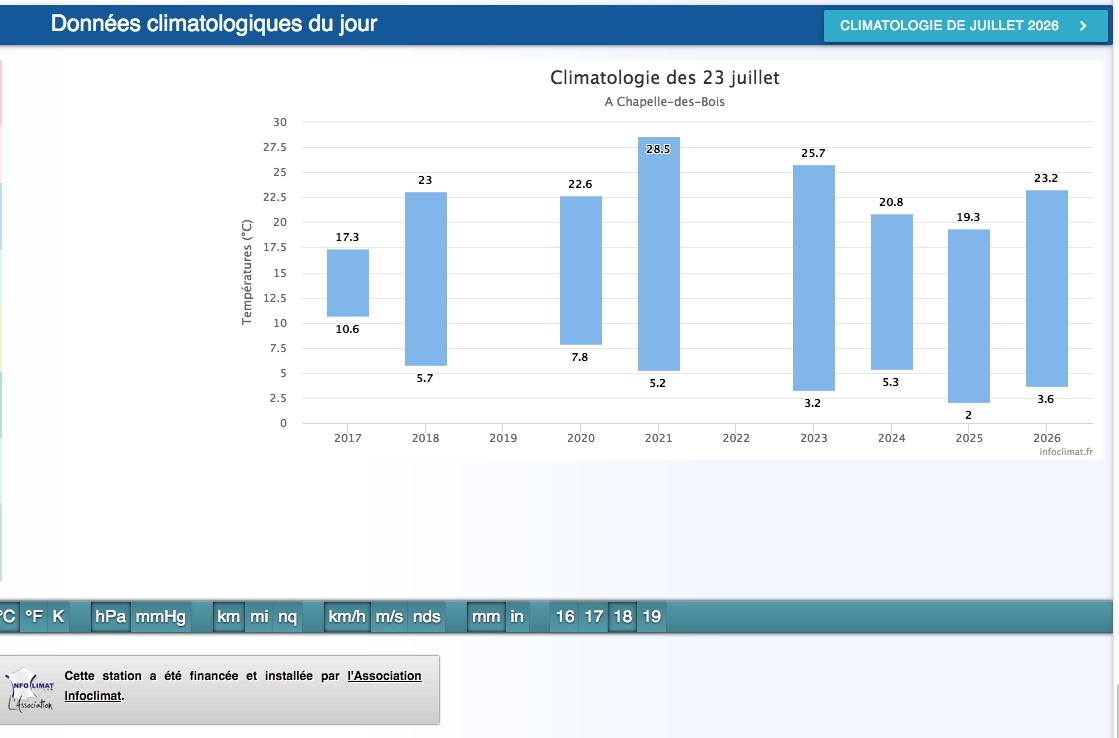Open l'Association Infoclimat link
Image resolution: width=1119 pixels, height=738 pixels.
[x=243, y=685]
